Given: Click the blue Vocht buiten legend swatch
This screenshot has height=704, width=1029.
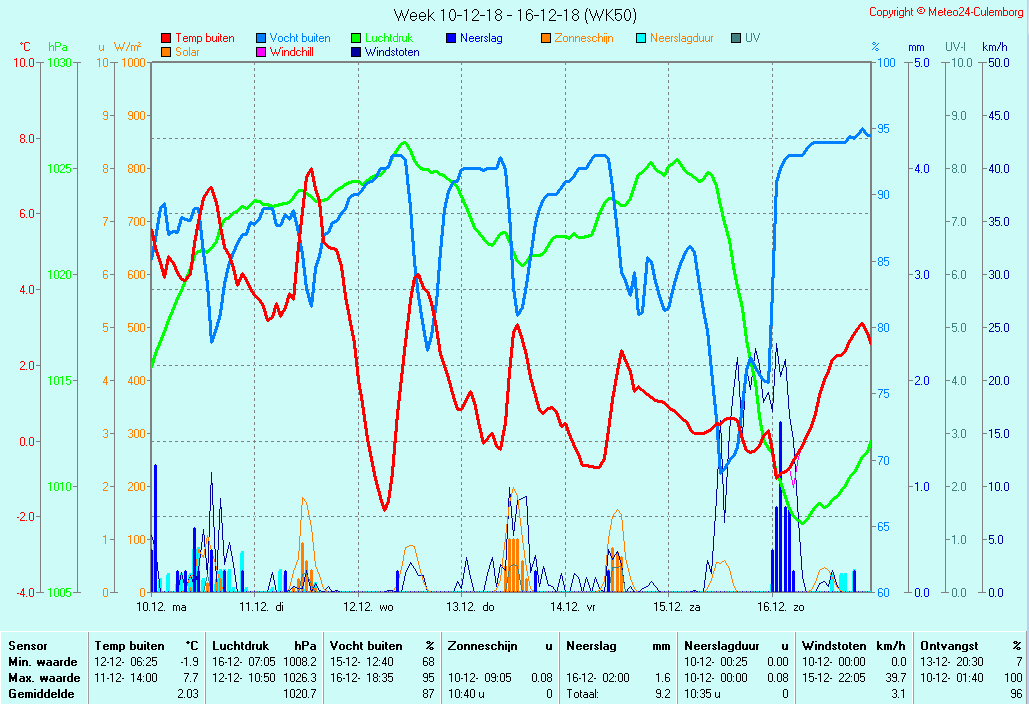Looking at the screenshot, I should [261, 39].
